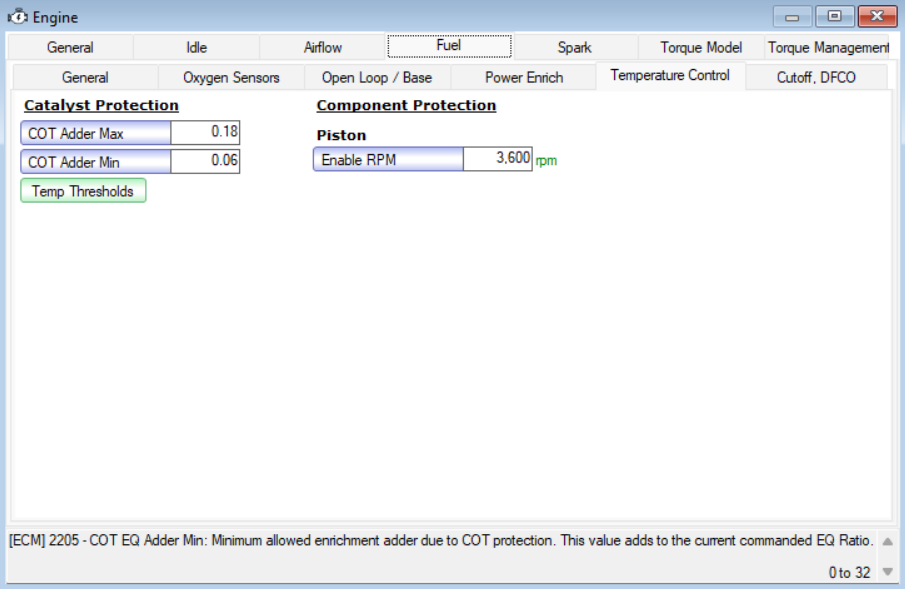The height and width of the screenshot is (589, 905).
Task: Click the COT Adder Min value field
Action: tap(205, 161)
